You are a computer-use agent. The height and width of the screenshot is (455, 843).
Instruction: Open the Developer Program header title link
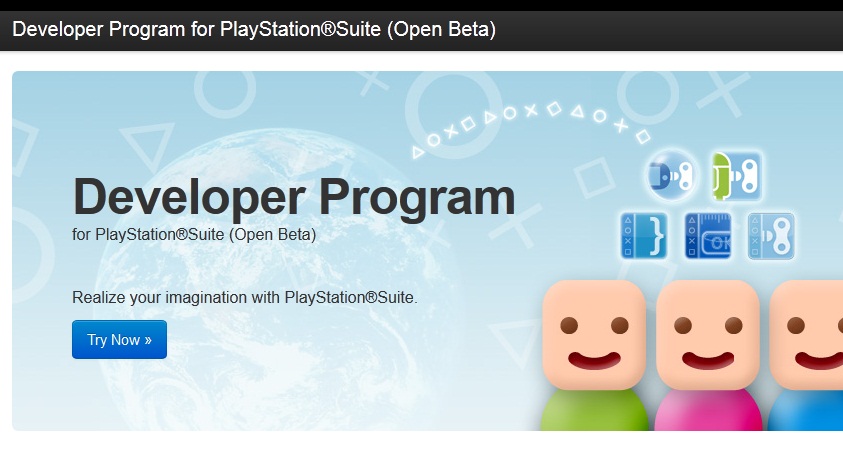pyautogui.click(x=254, y=29)
